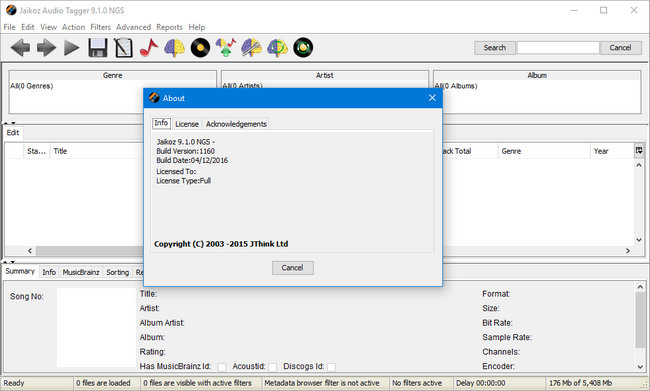Click the Search button

point(495,48)
